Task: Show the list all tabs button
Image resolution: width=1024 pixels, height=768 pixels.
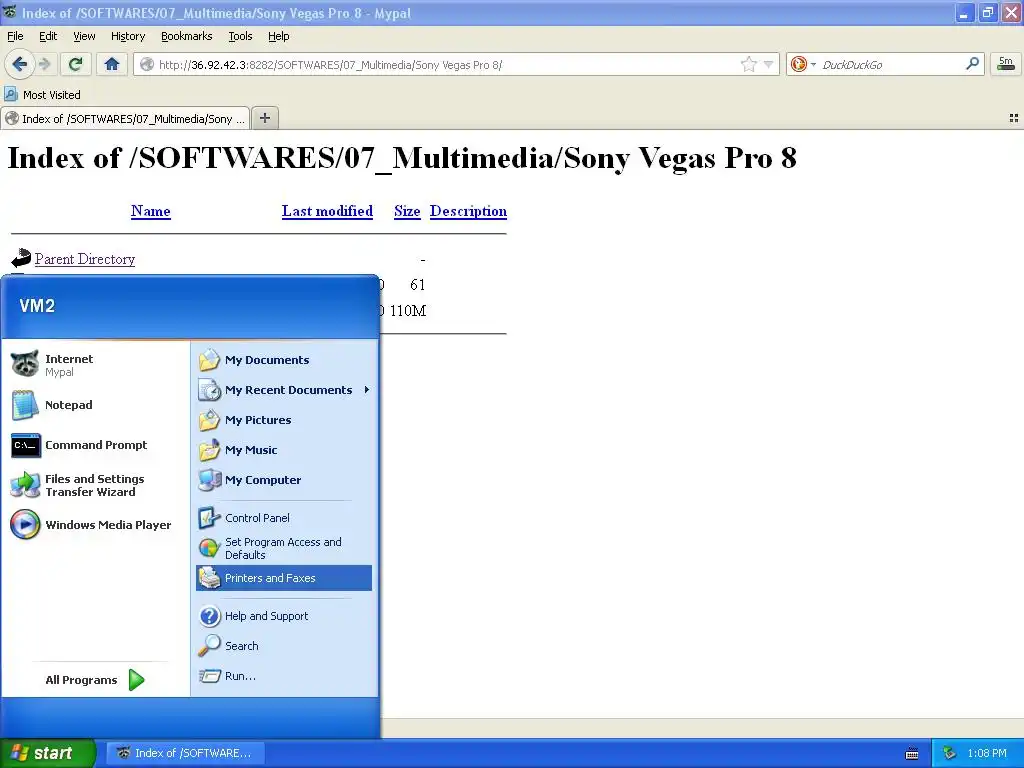Action: 1014,118
